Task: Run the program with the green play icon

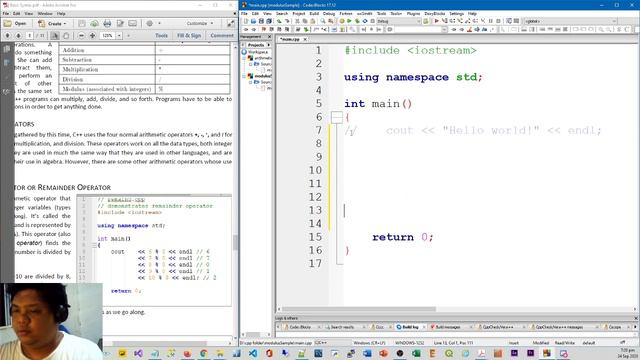Action: (349, 21)
